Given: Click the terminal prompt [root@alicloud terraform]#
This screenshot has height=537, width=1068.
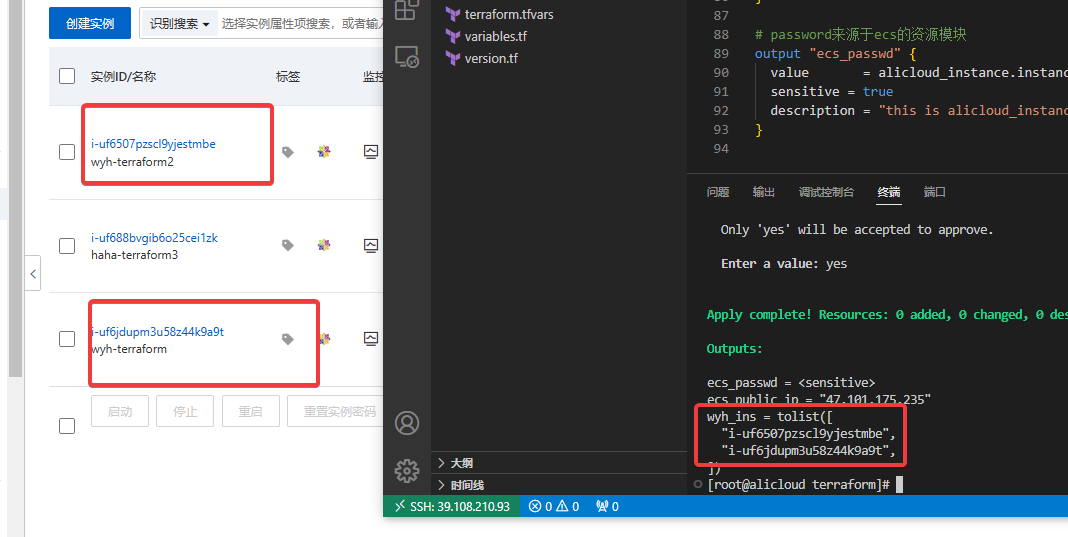Looking at the screenshot, I should [x=798, y=485].
